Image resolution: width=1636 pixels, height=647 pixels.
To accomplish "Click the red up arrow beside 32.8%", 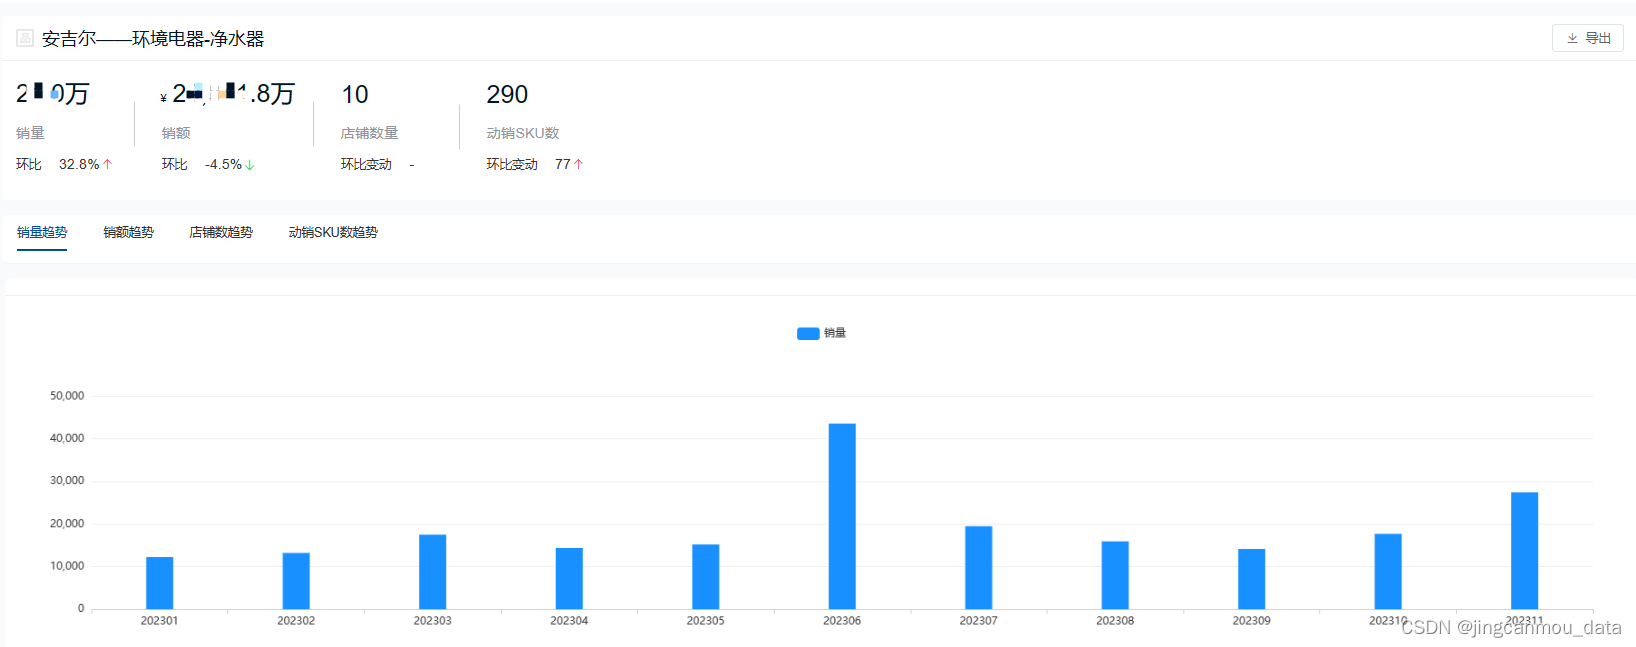I will click(x=108, y=164).
